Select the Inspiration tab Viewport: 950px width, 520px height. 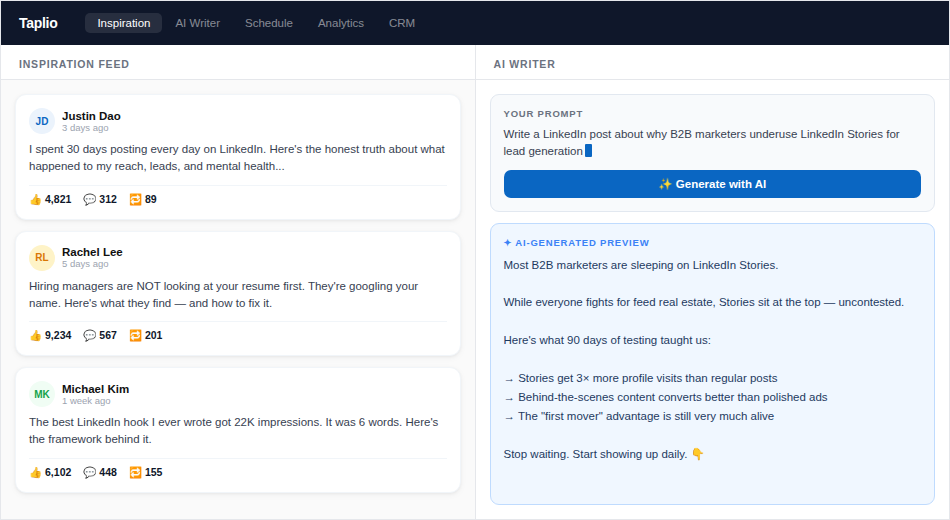click(124, 23)
